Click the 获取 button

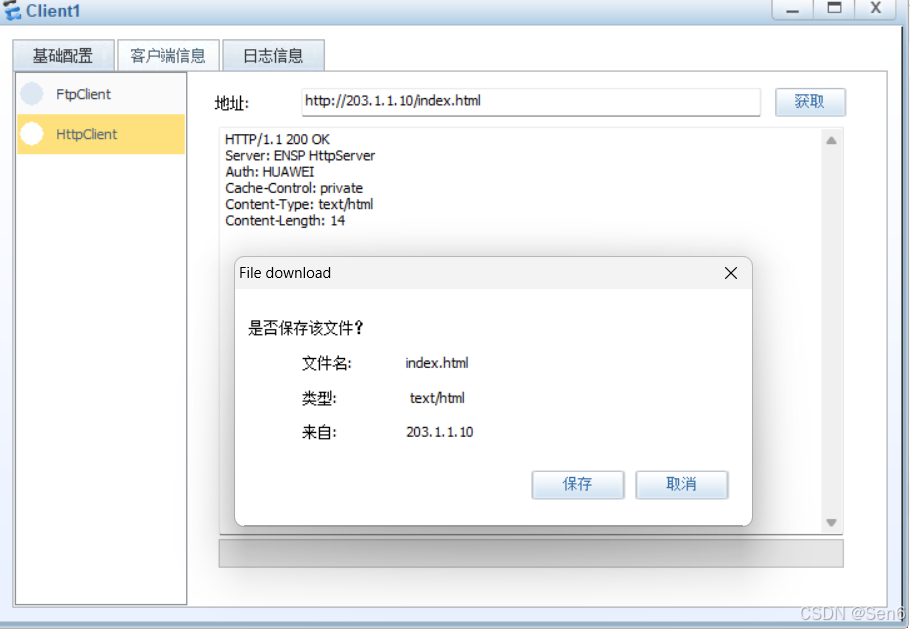click(x=810, y=102)
